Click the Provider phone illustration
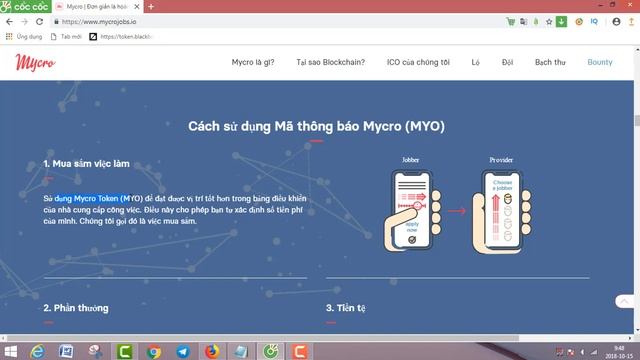The width and height of the screenshot is (640, 360). 502,211
